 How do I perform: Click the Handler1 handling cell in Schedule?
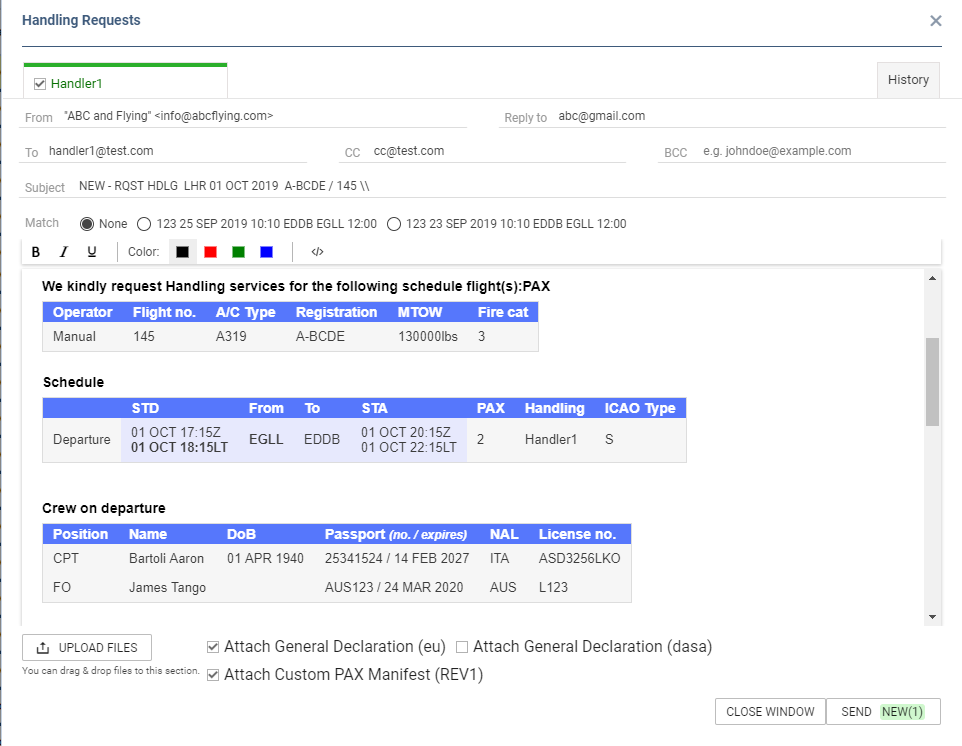550,439
